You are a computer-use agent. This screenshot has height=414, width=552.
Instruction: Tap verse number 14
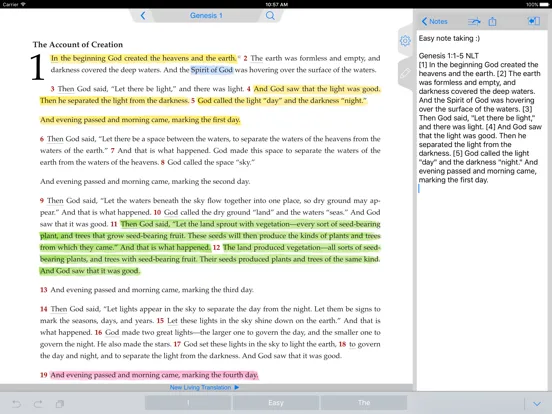[44, 309]
